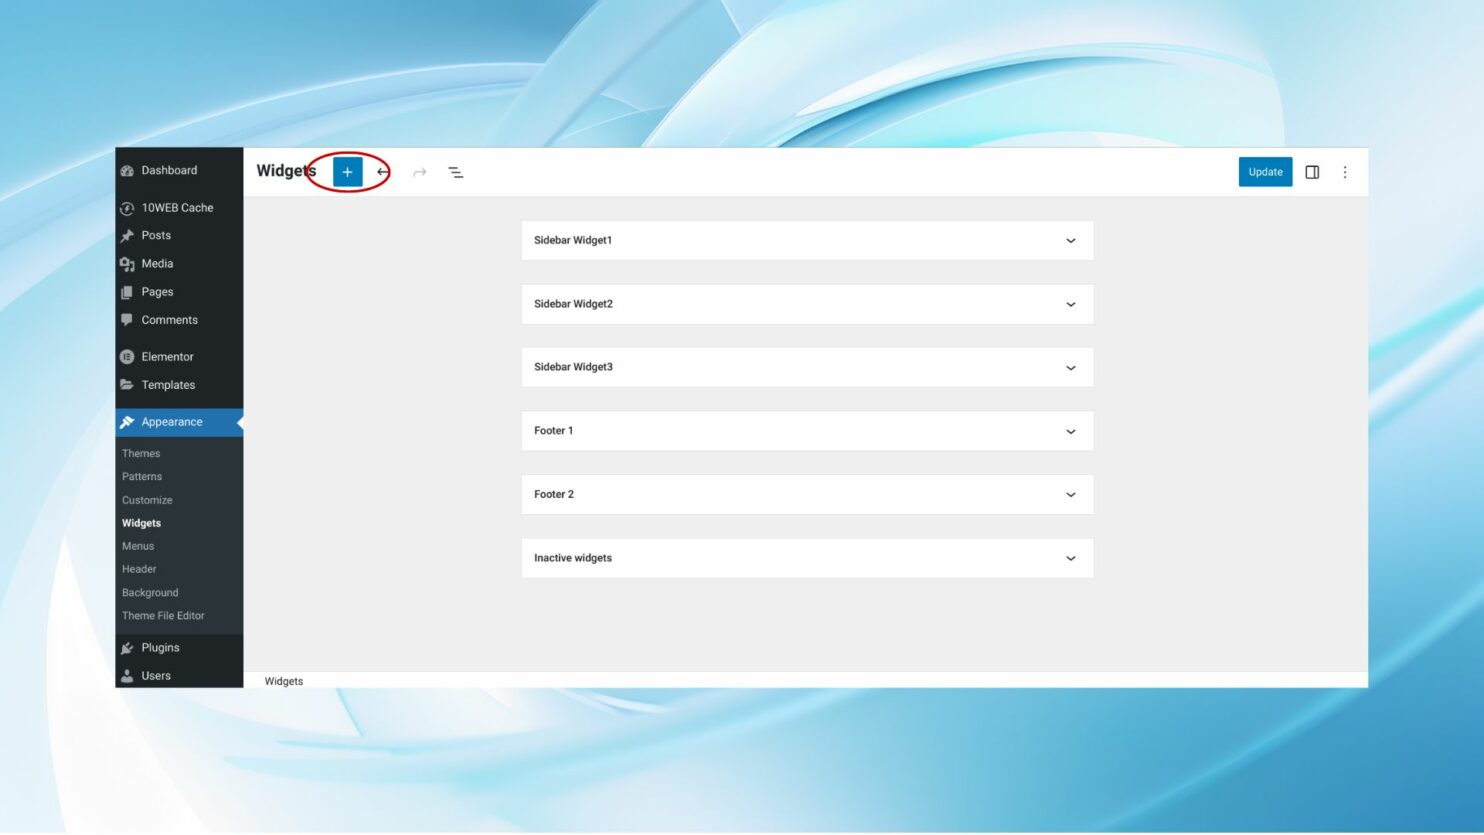Open the Plugins section

[160, 647]
